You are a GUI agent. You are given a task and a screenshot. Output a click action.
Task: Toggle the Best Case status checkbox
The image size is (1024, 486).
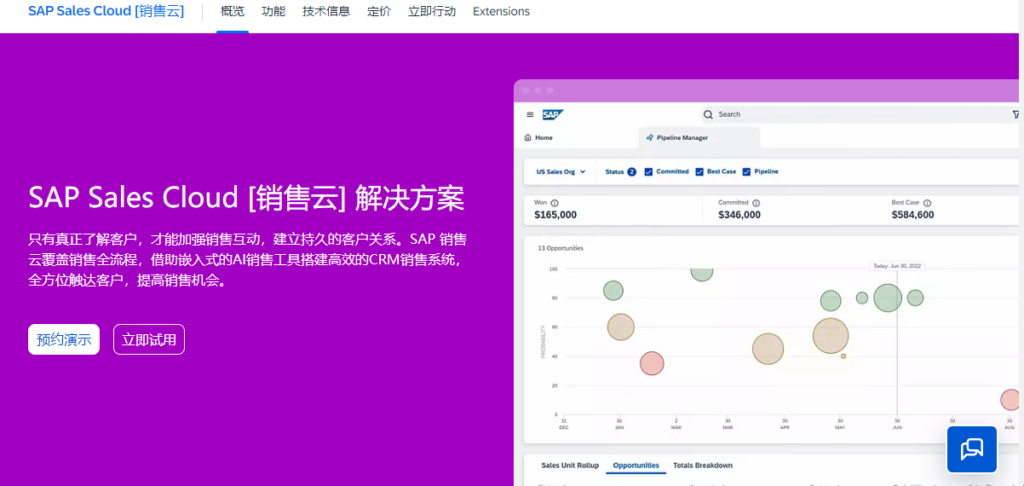tap(699, 172)
